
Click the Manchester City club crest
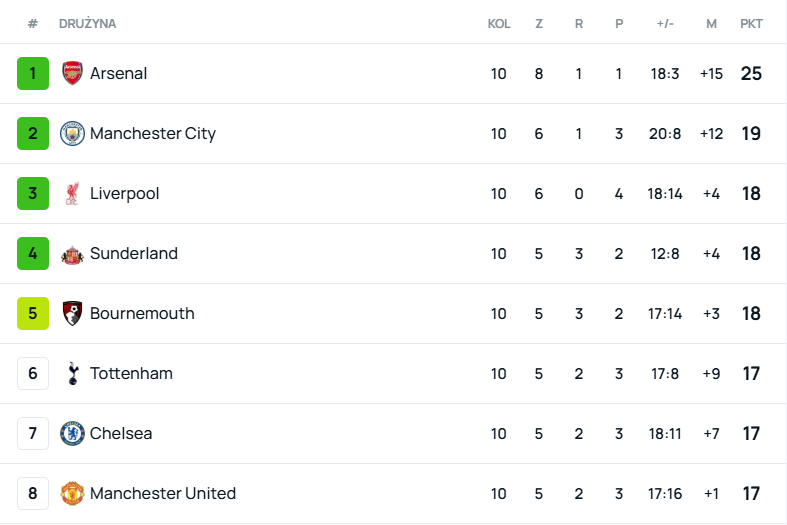click(x=72, y=133)
